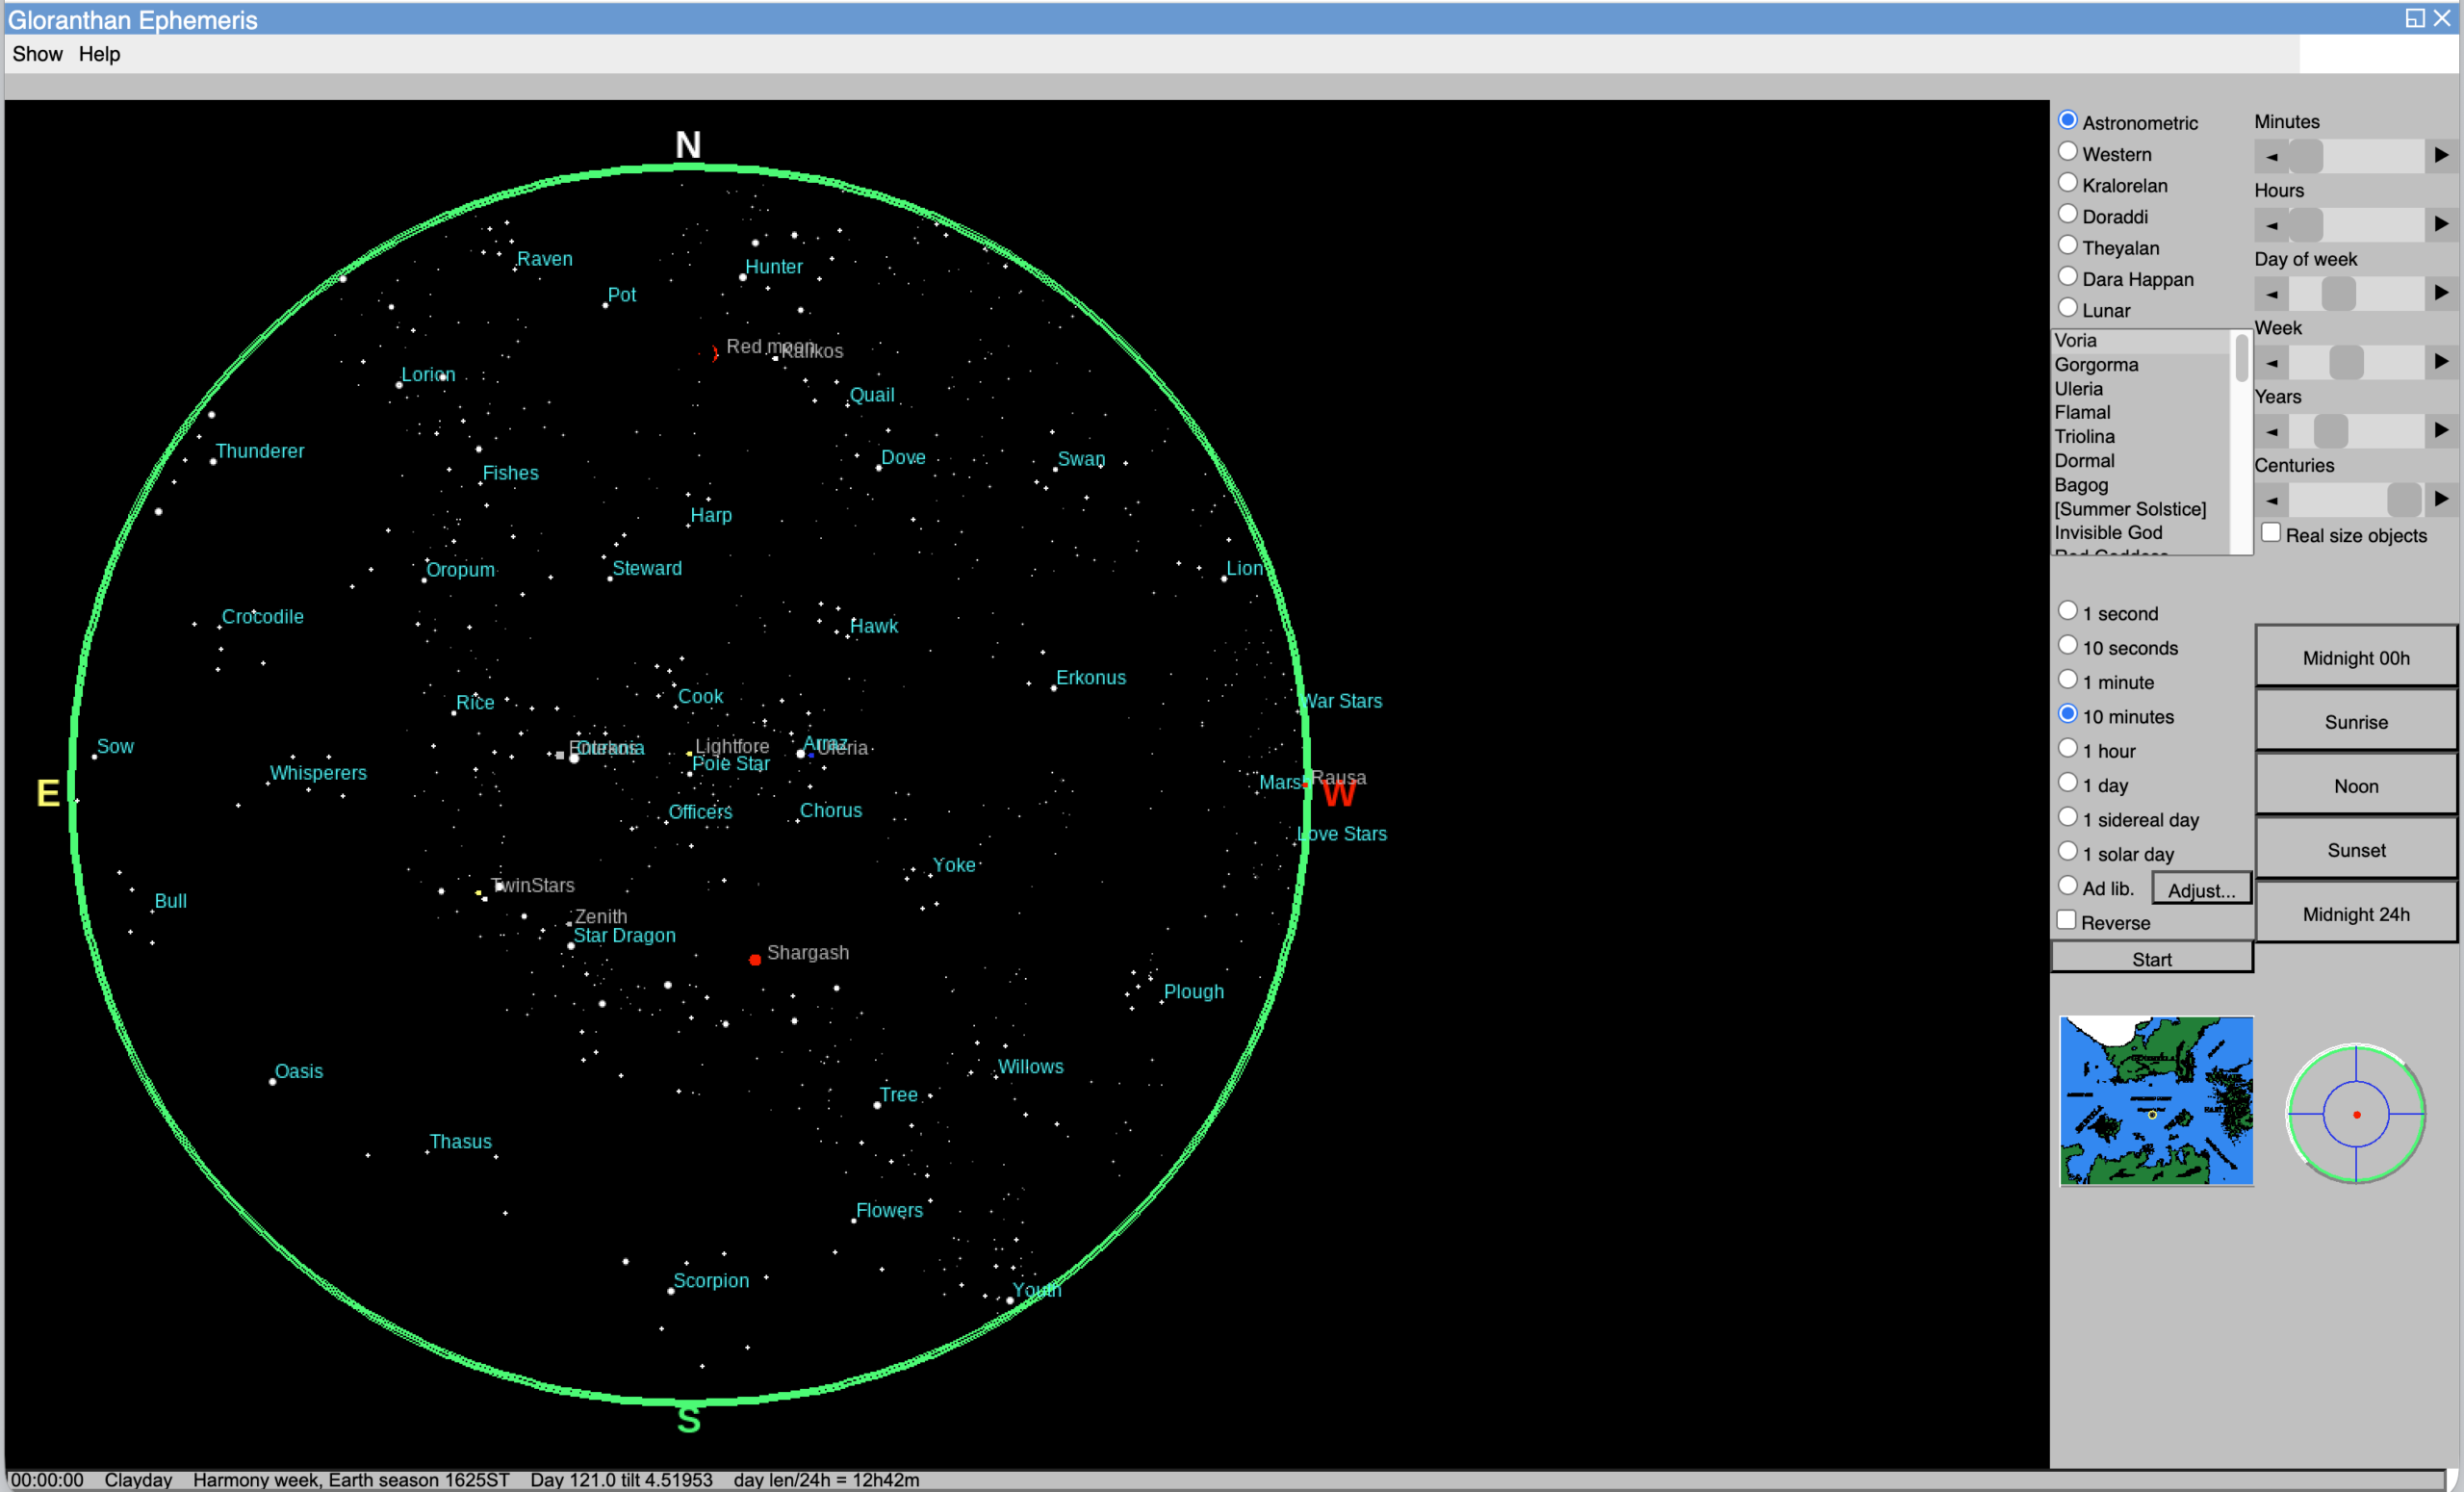Click the Minutes right arrow
2464x1492 pixels.
[2440, 155]
